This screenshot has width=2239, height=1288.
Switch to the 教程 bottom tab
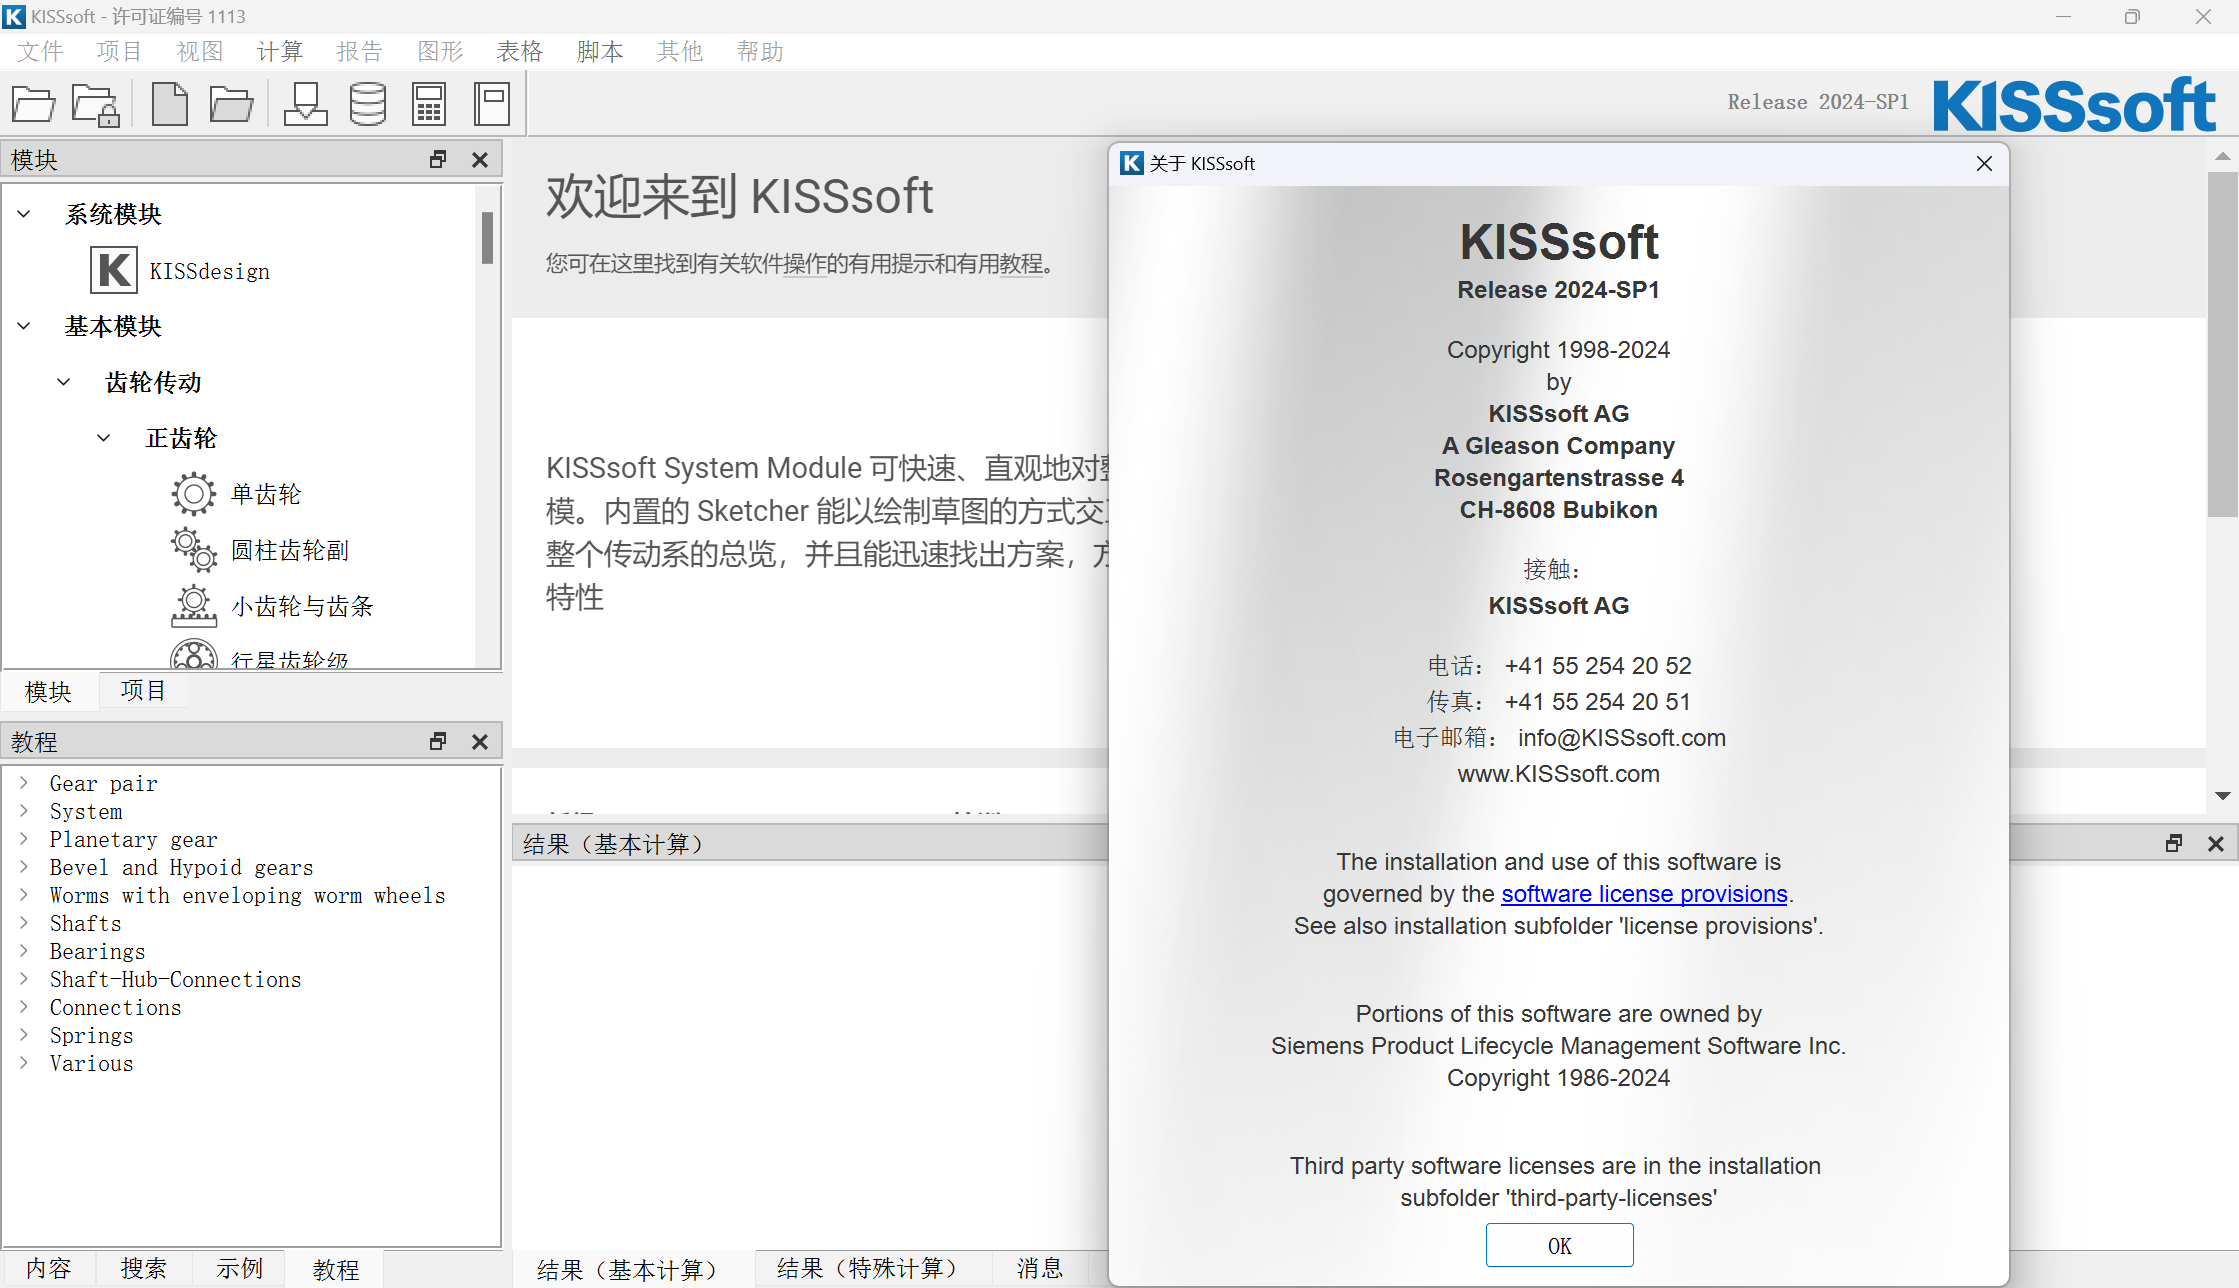(x=335, y=1269)
